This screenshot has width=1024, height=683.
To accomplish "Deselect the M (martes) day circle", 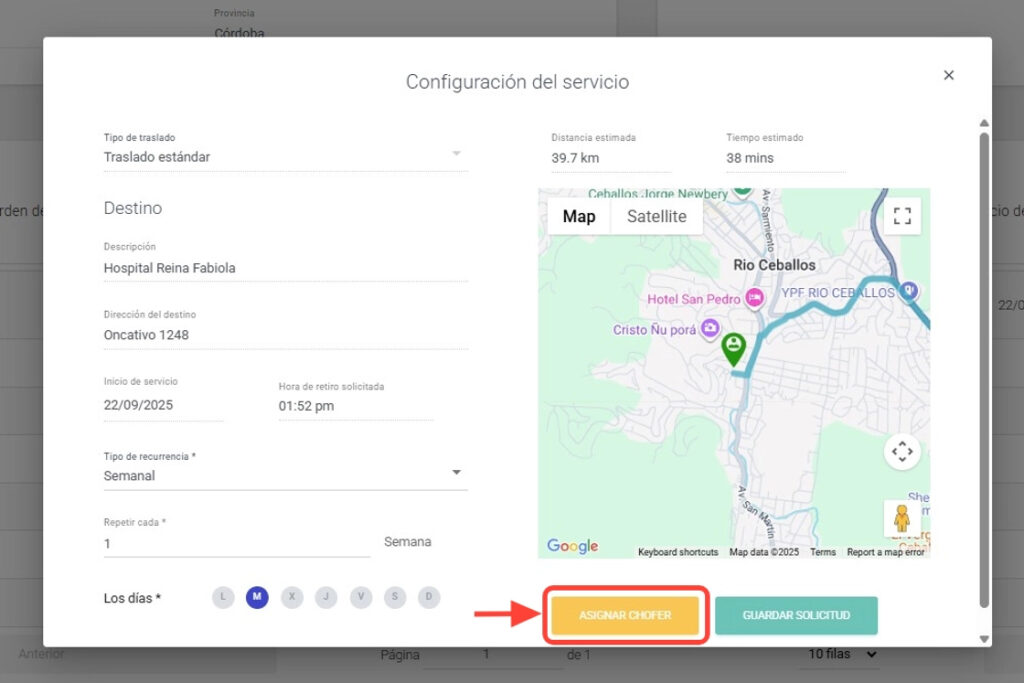I will (x=257, y=597).
